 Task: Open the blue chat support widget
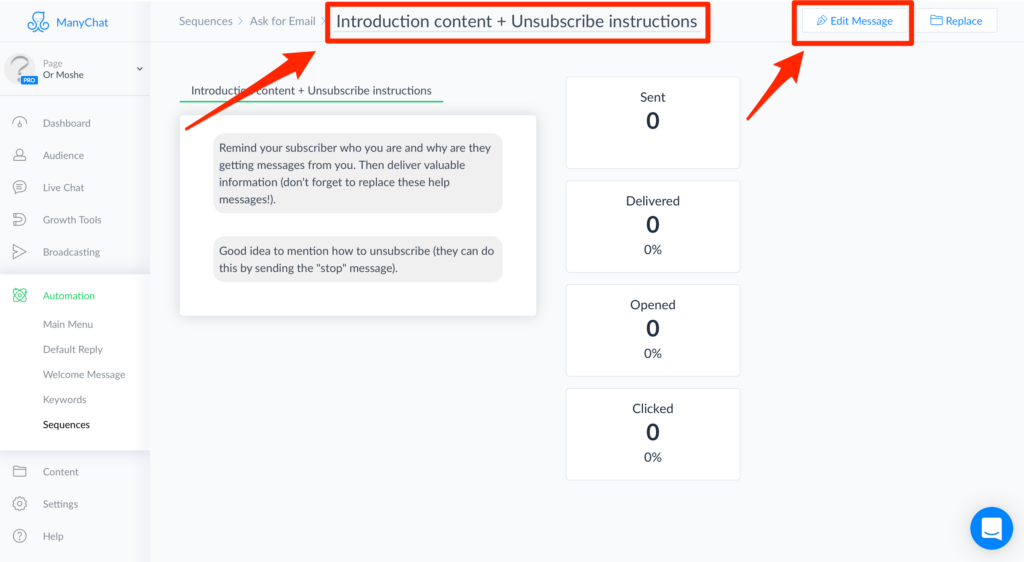coord(991,528)
